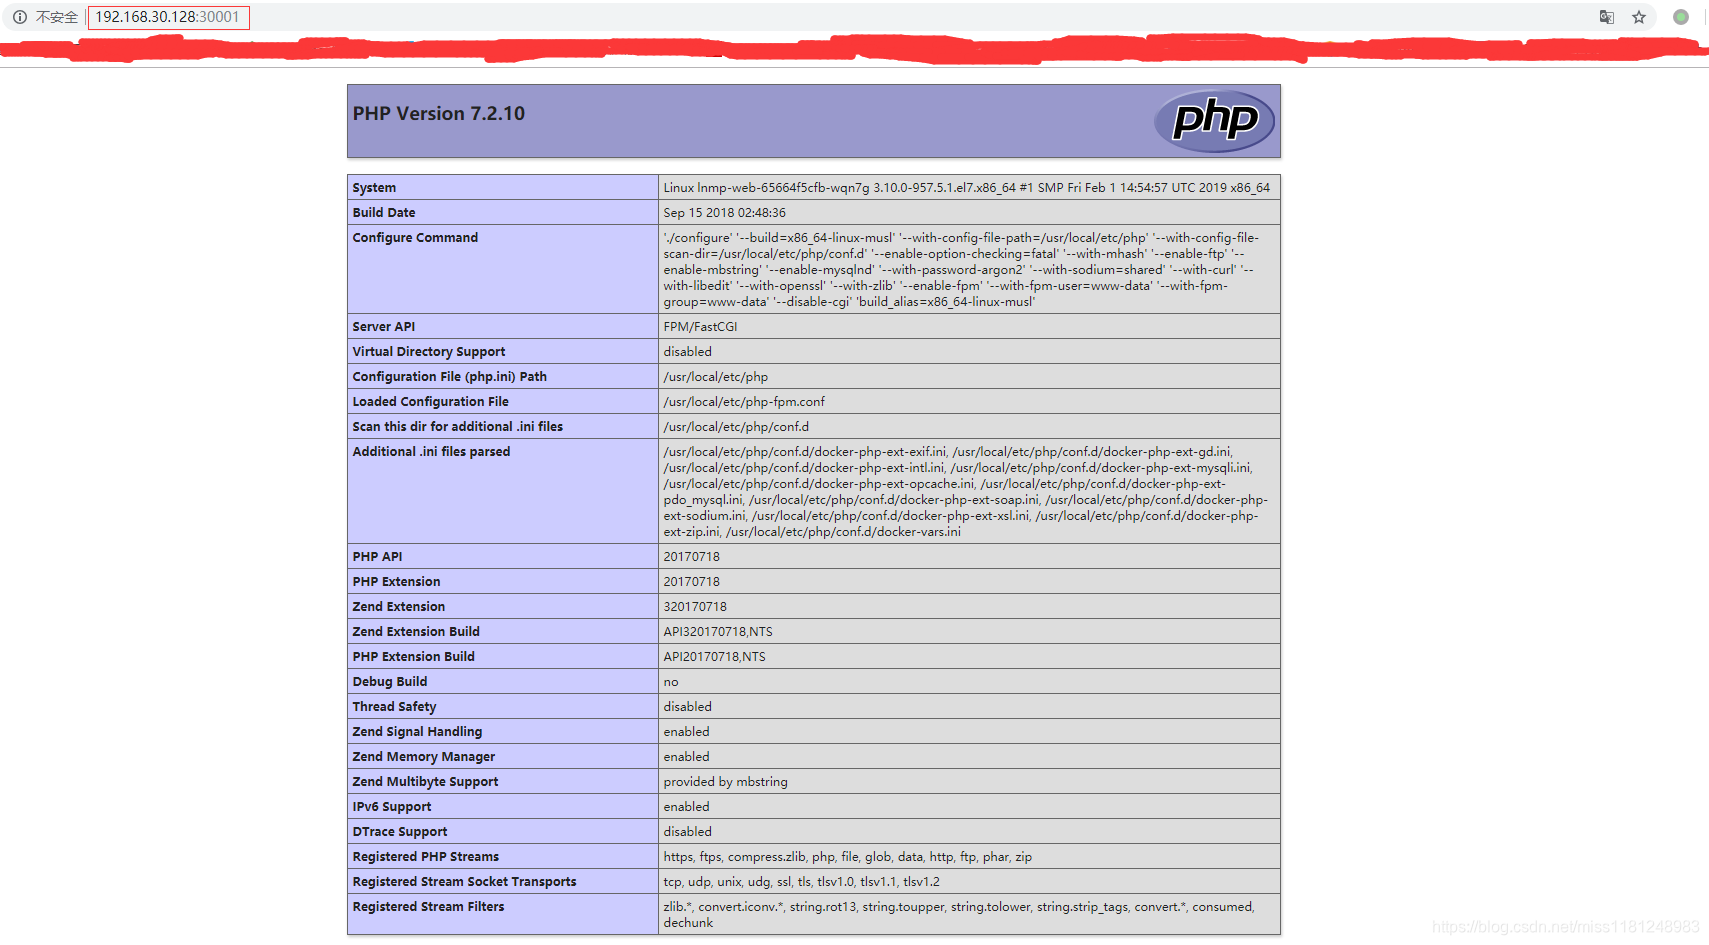1709x945 pixels.
Task: Click the 'Sep 15 2018 02:48:36' value
Action: coord(725,213)
